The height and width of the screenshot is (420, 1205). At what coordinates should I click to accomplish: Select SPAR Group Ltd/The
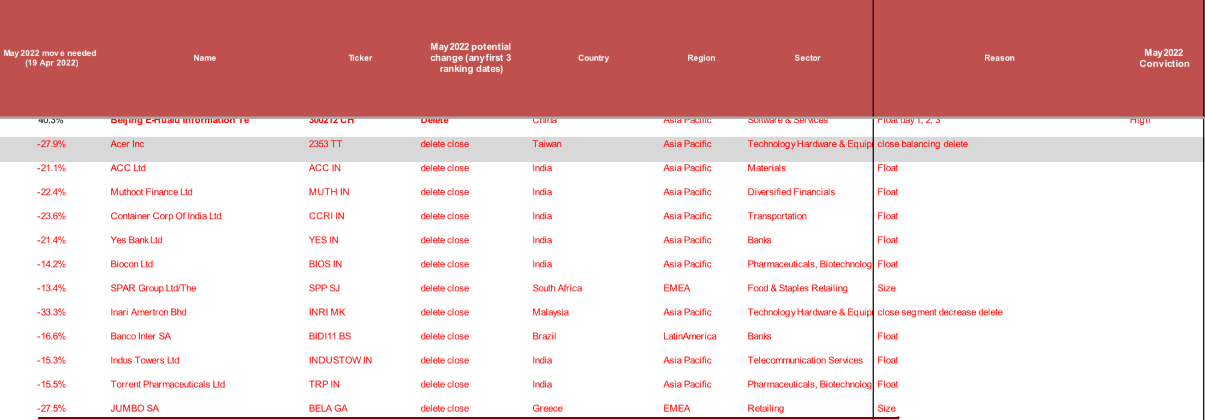click(153, 288)
